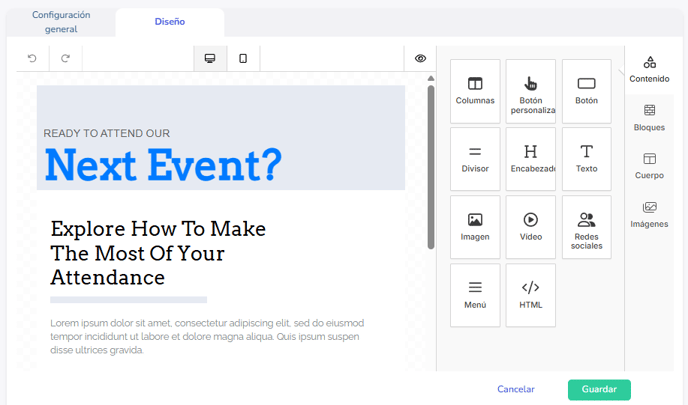Choose the Imagen content block
This screenshot has width=688, height=405.
(x=475, y=227)
